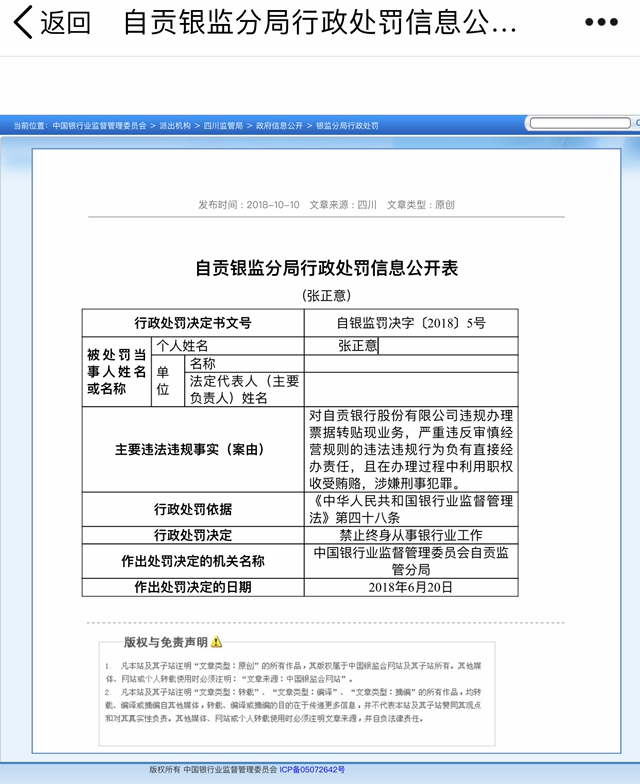
Task: Navigate to 政府信息公开 breadcrumb
Action: (279, 126)
